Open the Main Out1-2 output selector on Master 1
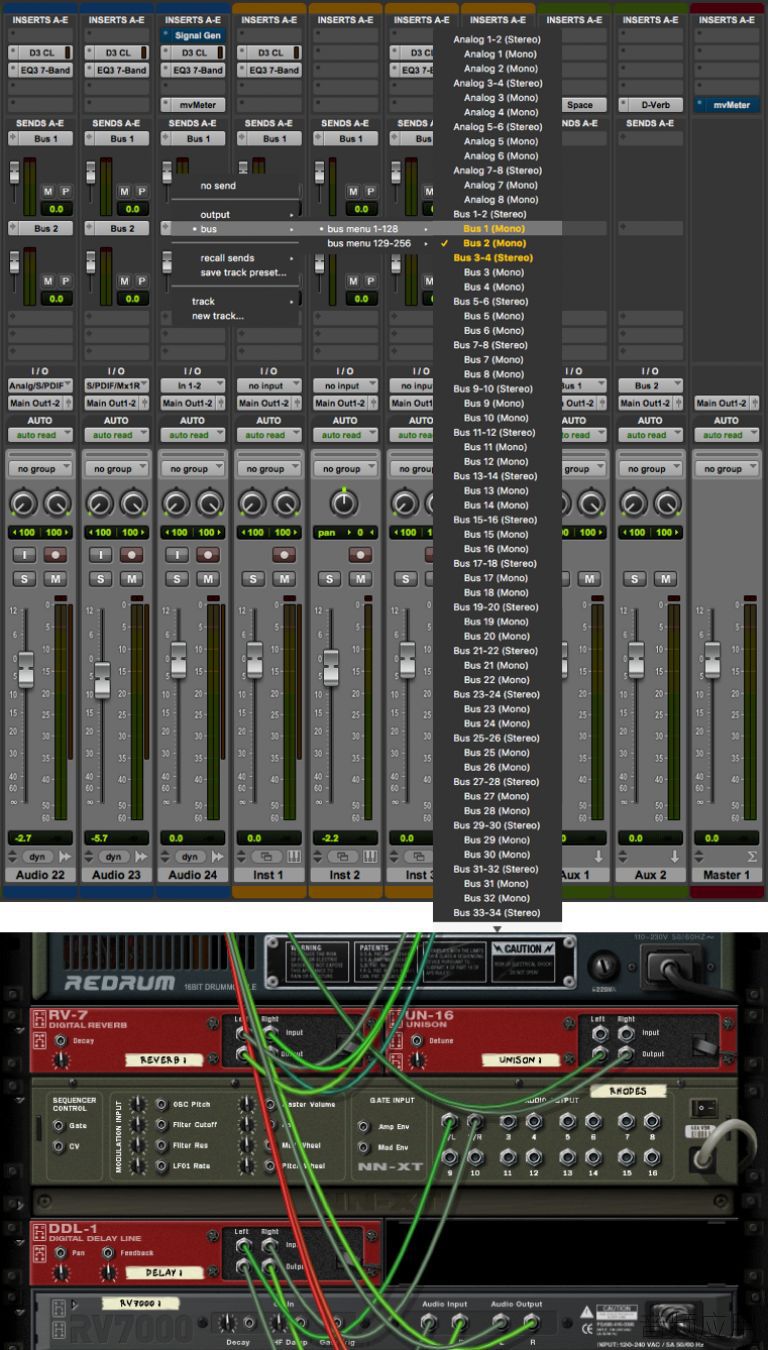 tap(719, 403)
